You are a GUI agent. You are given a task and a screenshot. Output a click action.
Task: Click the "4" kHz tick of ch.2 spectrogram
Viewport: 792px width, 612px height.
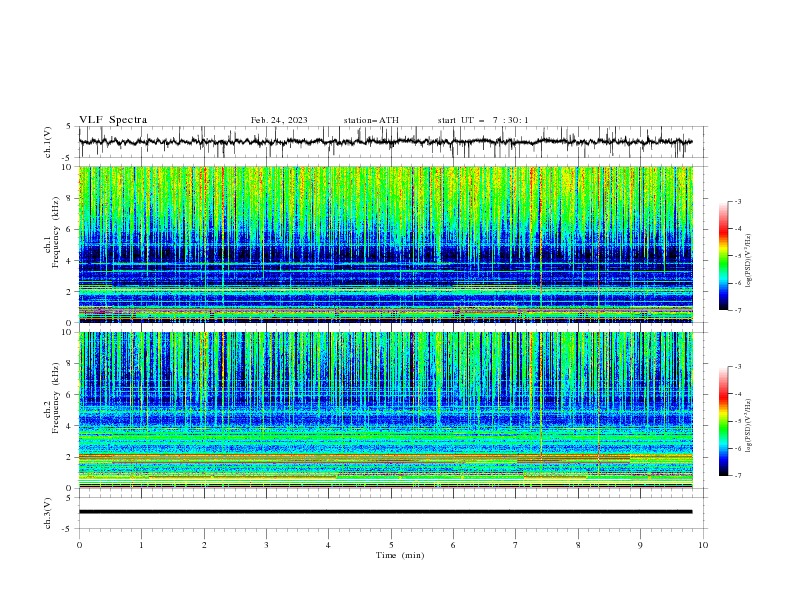(69, 426)
